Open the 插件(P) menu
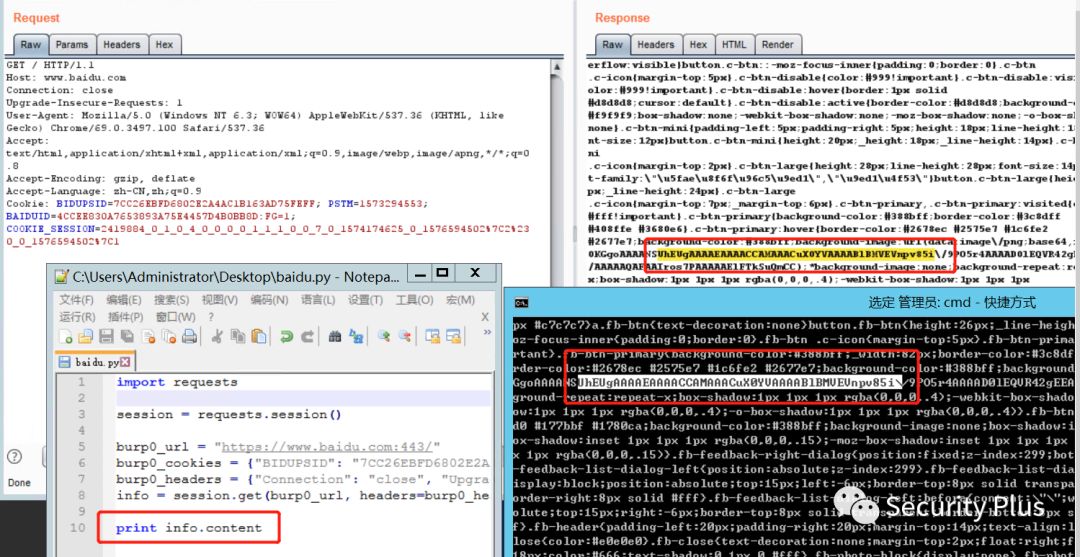The width and height of the screenshot is (1080, 557). [x=125, y=317]
